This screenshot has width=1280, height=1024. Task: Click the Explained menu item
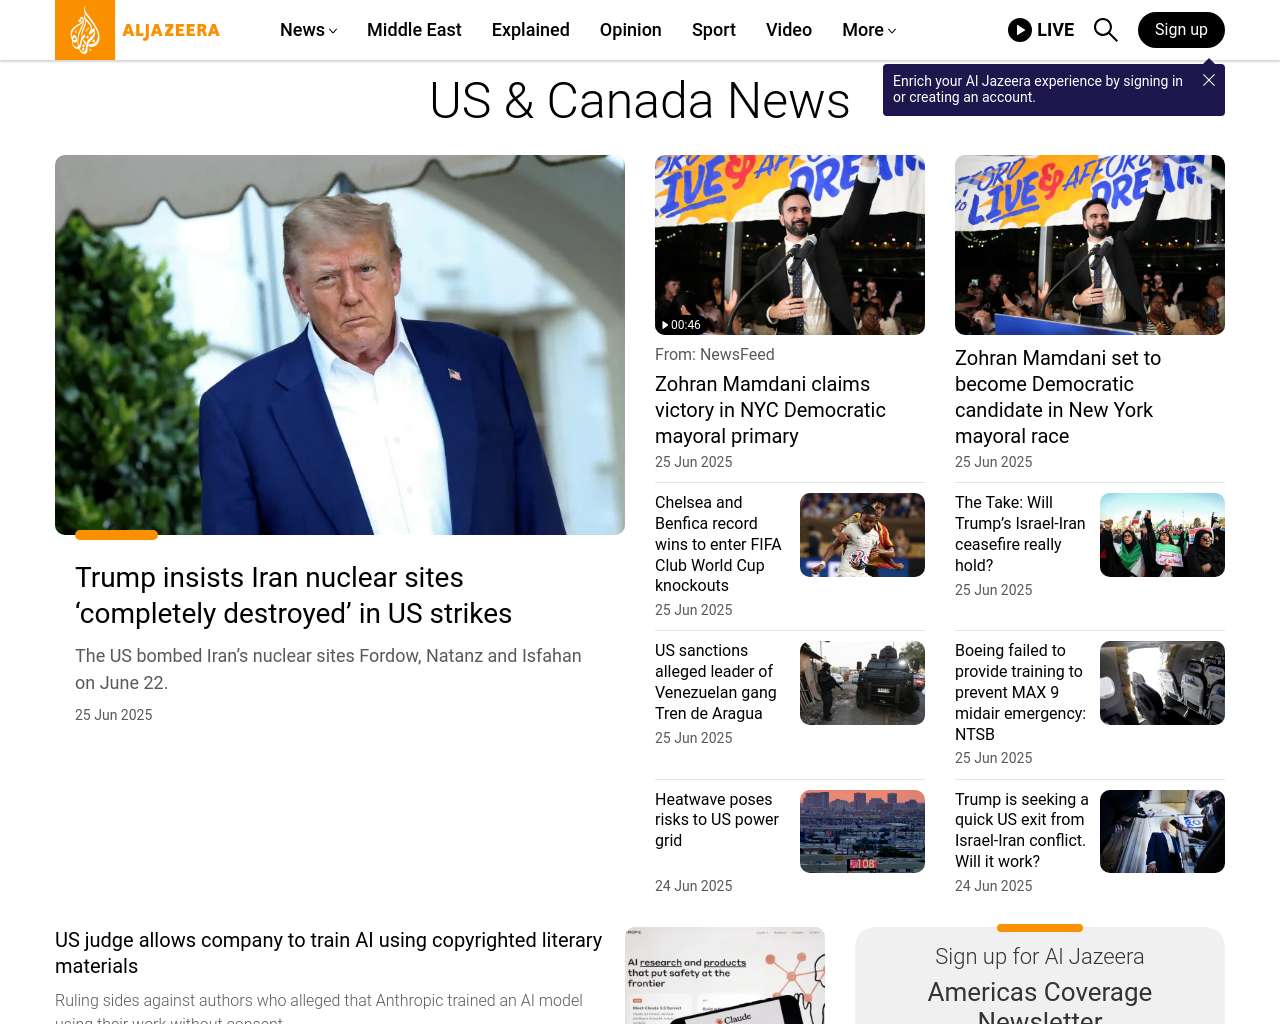(x=530, y=30)
